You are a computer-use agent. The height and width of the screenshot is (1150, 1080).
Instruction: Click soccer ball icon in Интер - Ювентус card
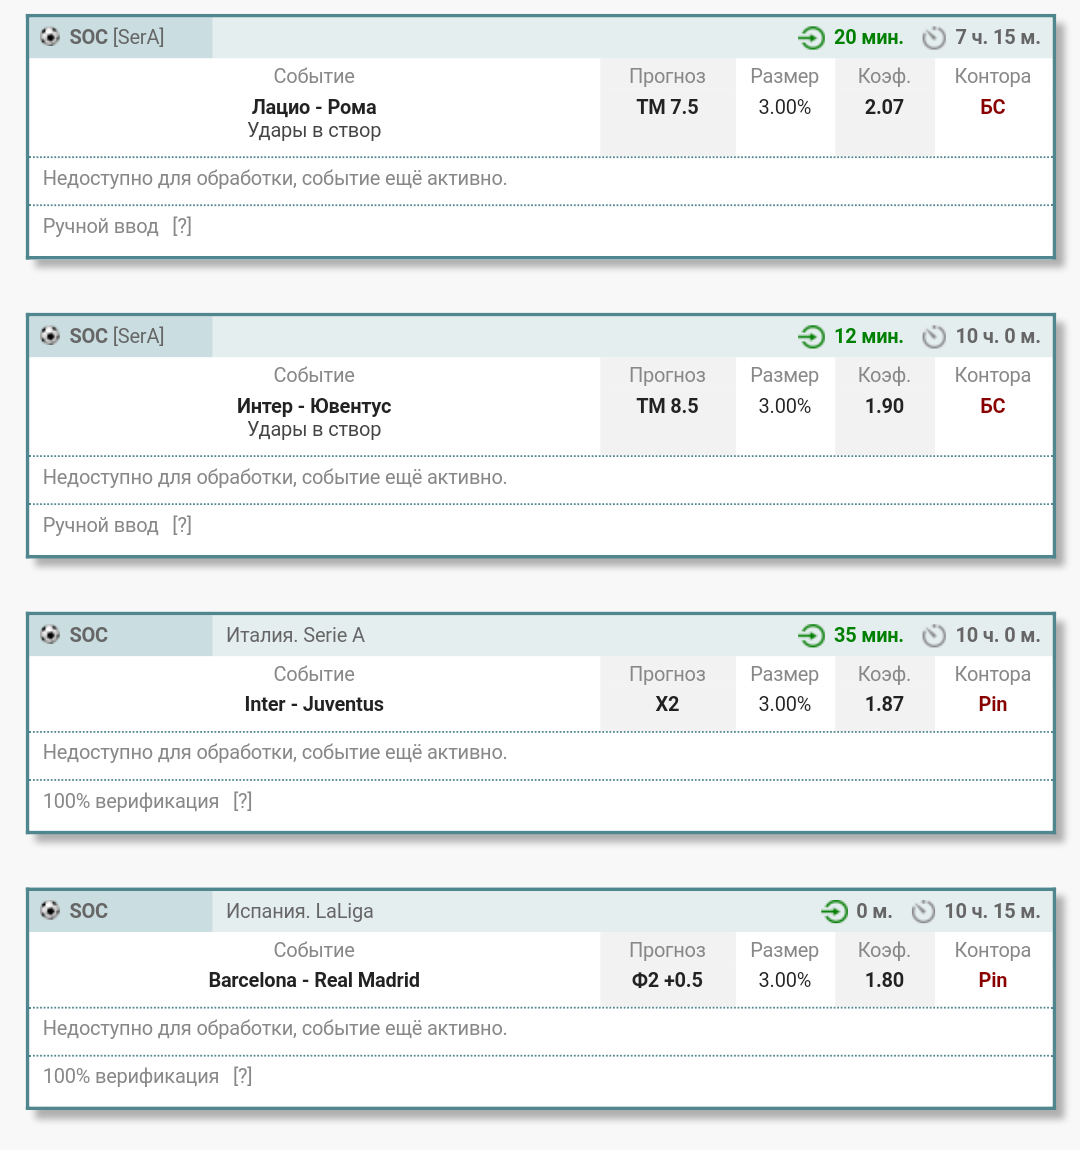tap(50, 336)
